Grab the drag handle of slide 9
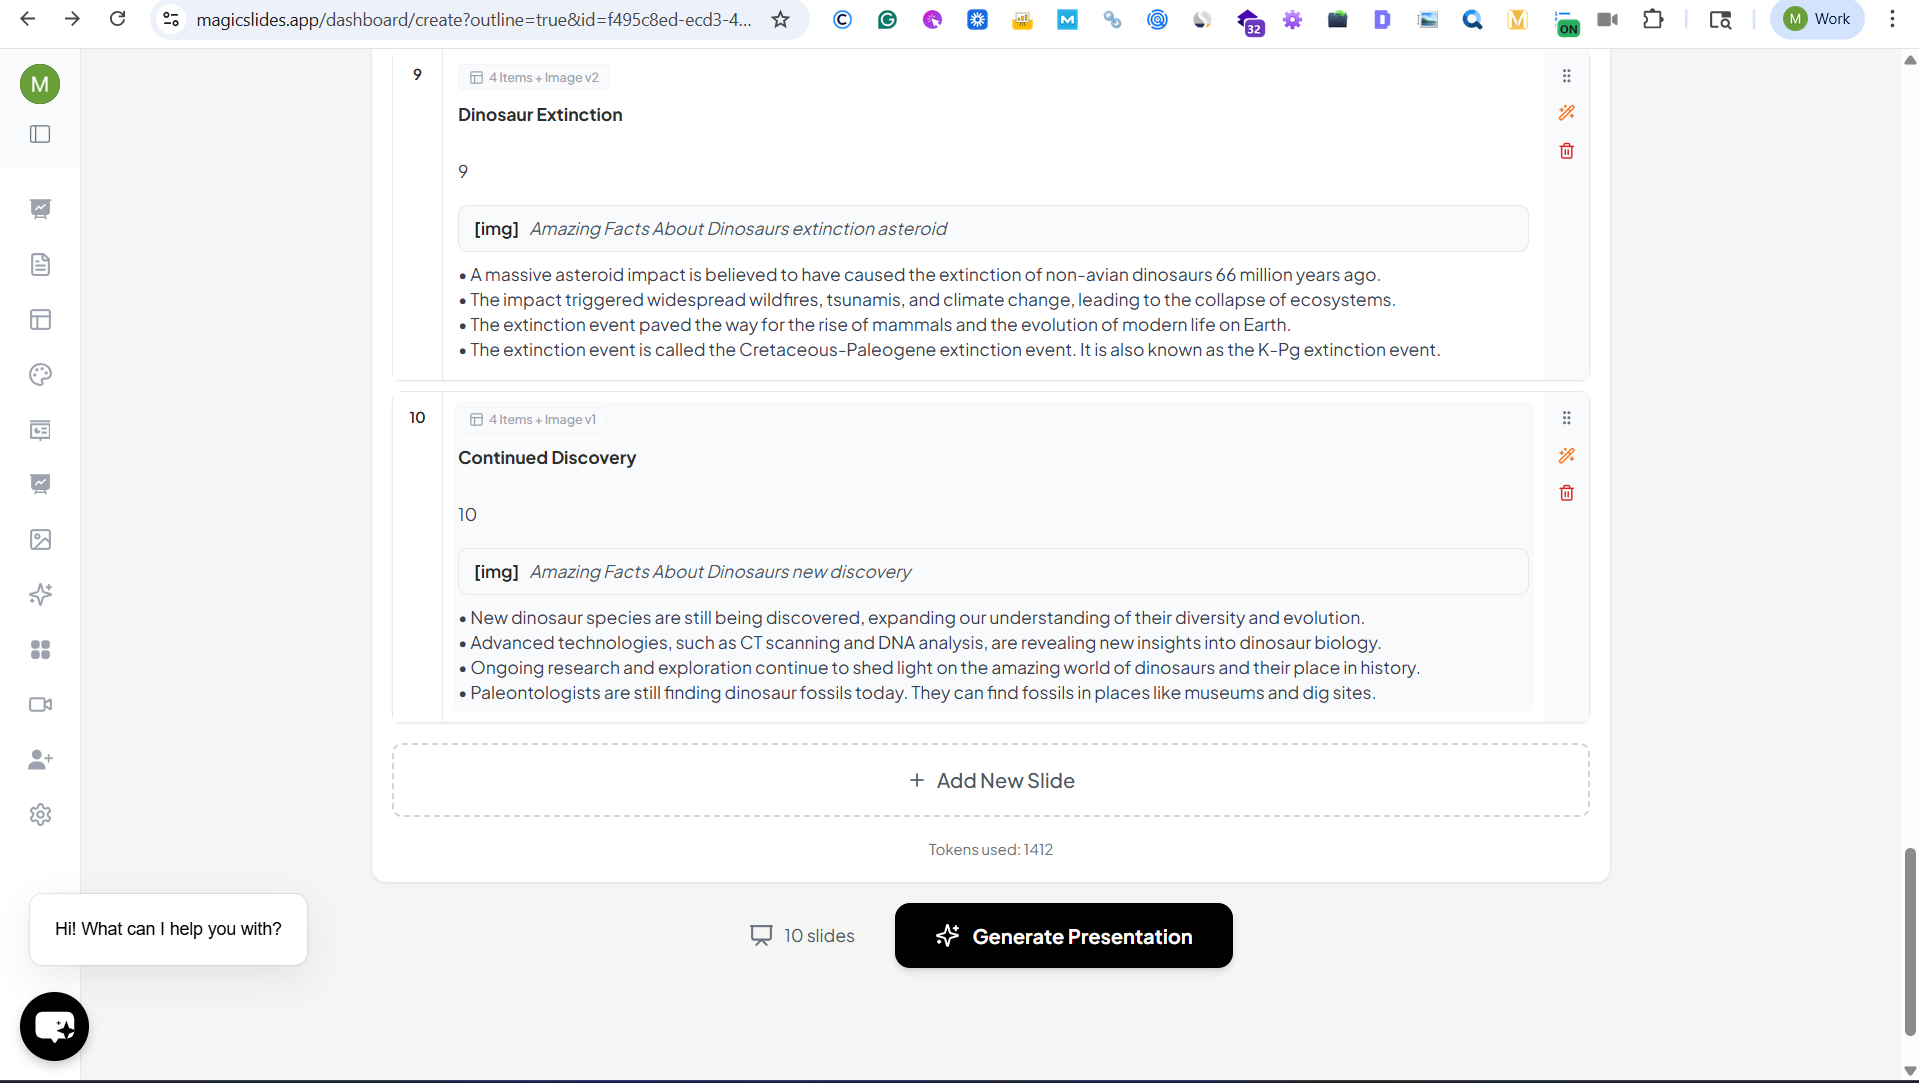This screenshot has width=1919, height=1083. 1566,76
